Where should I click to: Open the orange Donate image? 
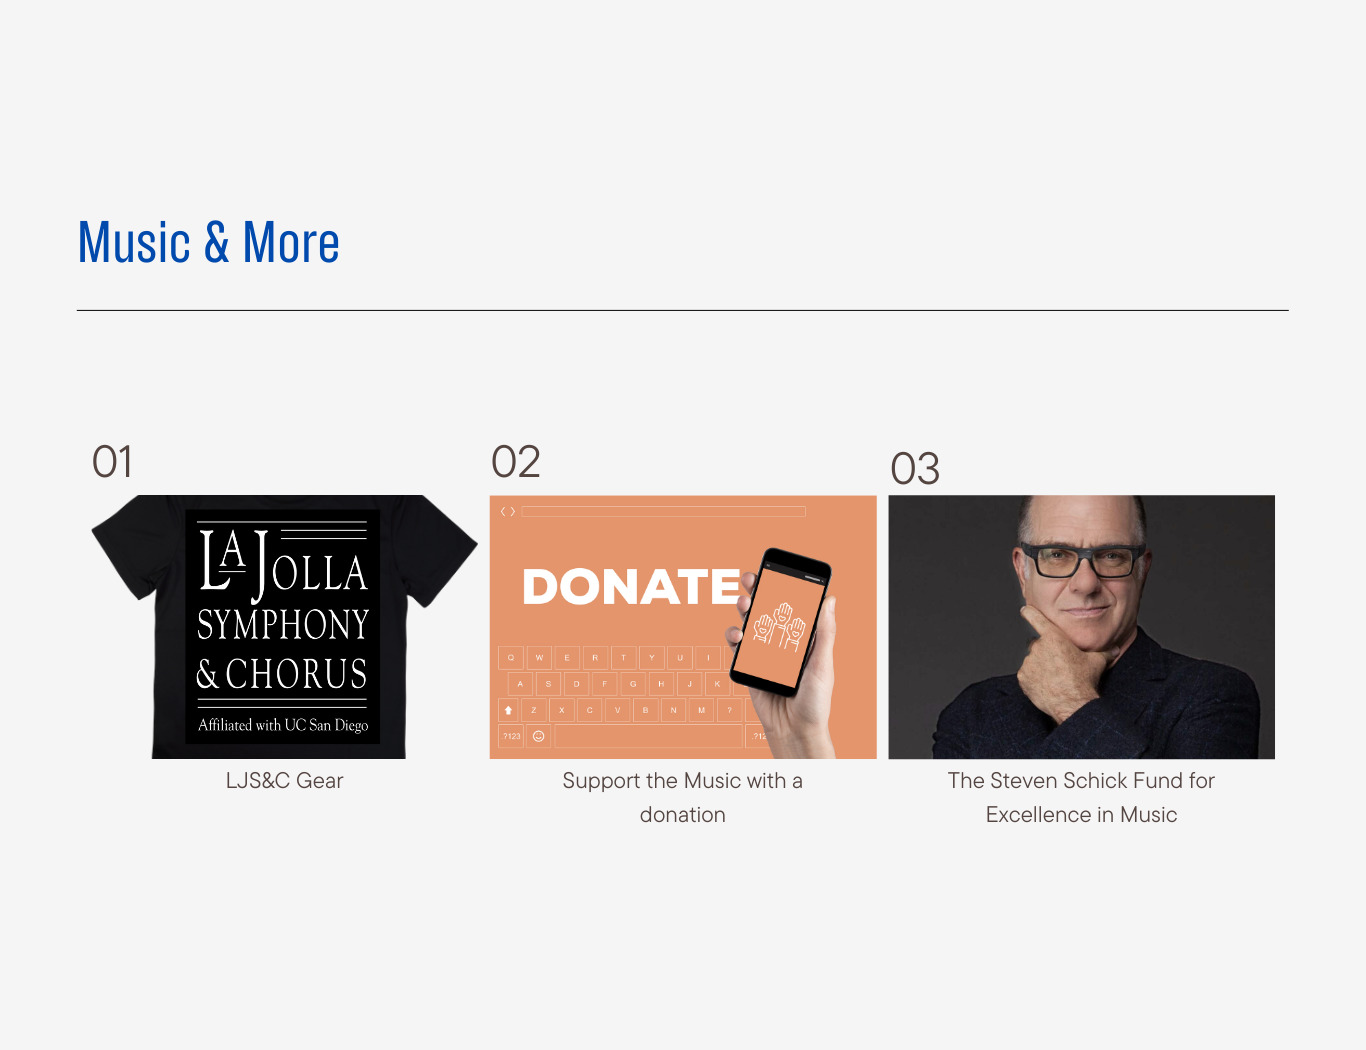[683, 627]
